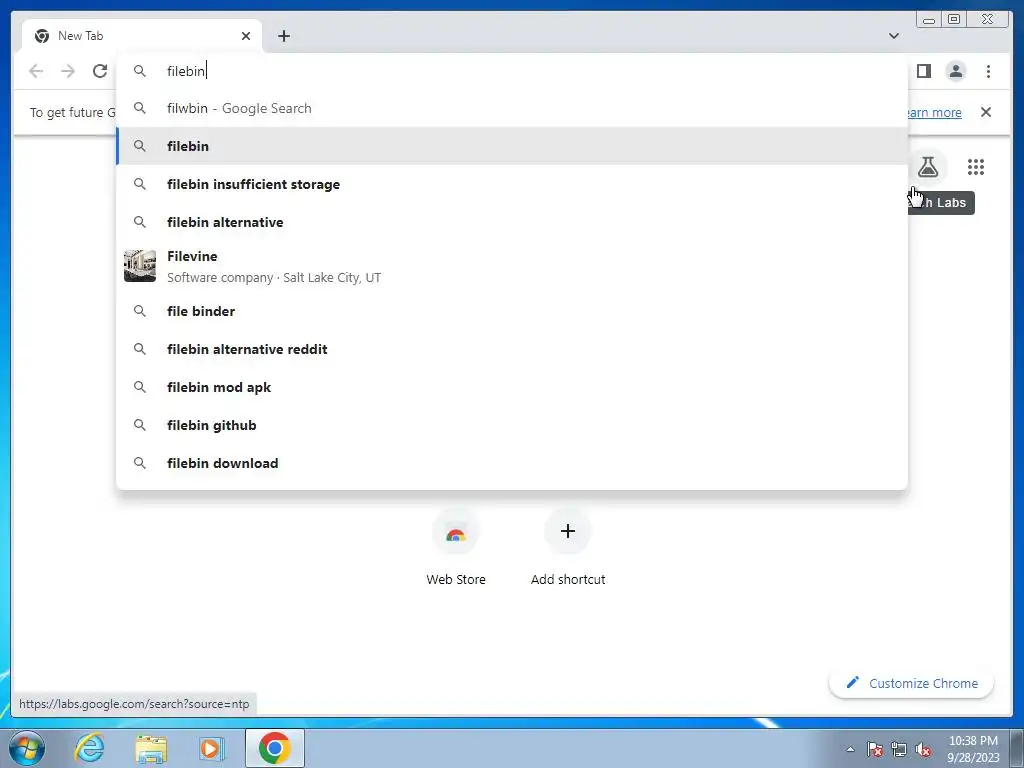Choose the file binder suggestion
The image size is (1024, 768).
click(512, 312)
